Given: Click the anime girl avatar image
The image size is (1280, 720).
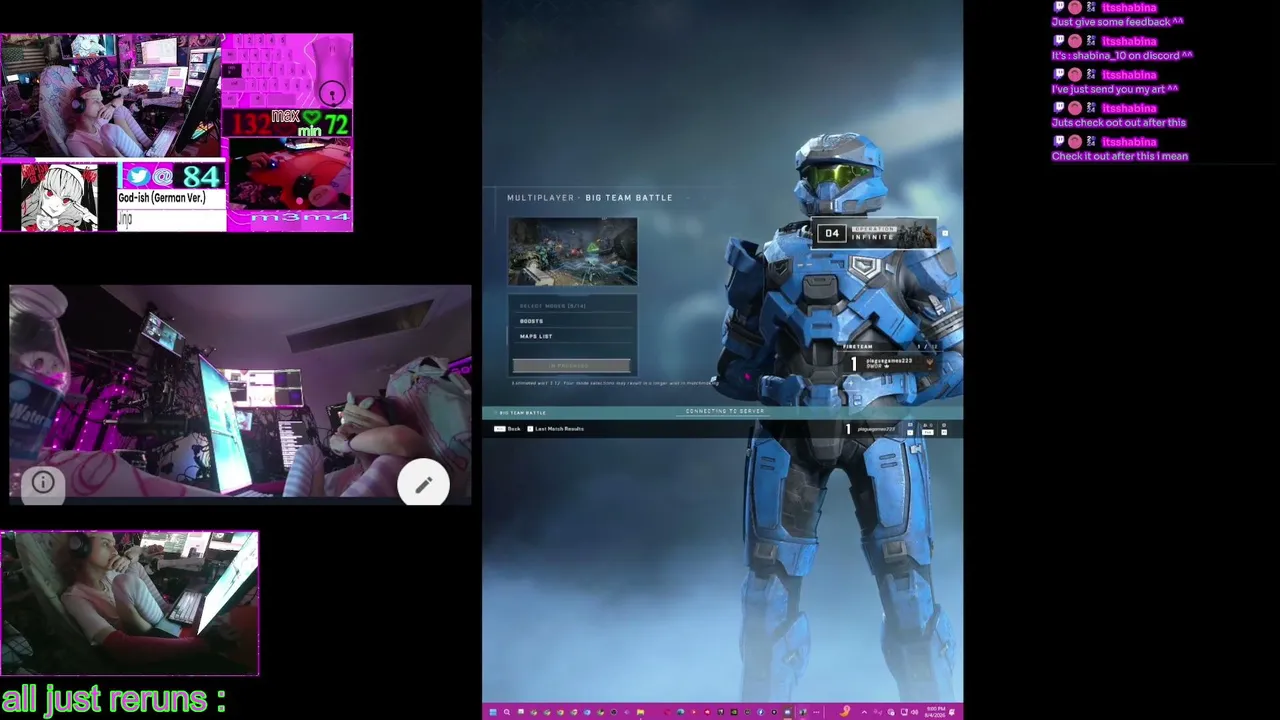Looking at the screenshot, I should 58,196.
